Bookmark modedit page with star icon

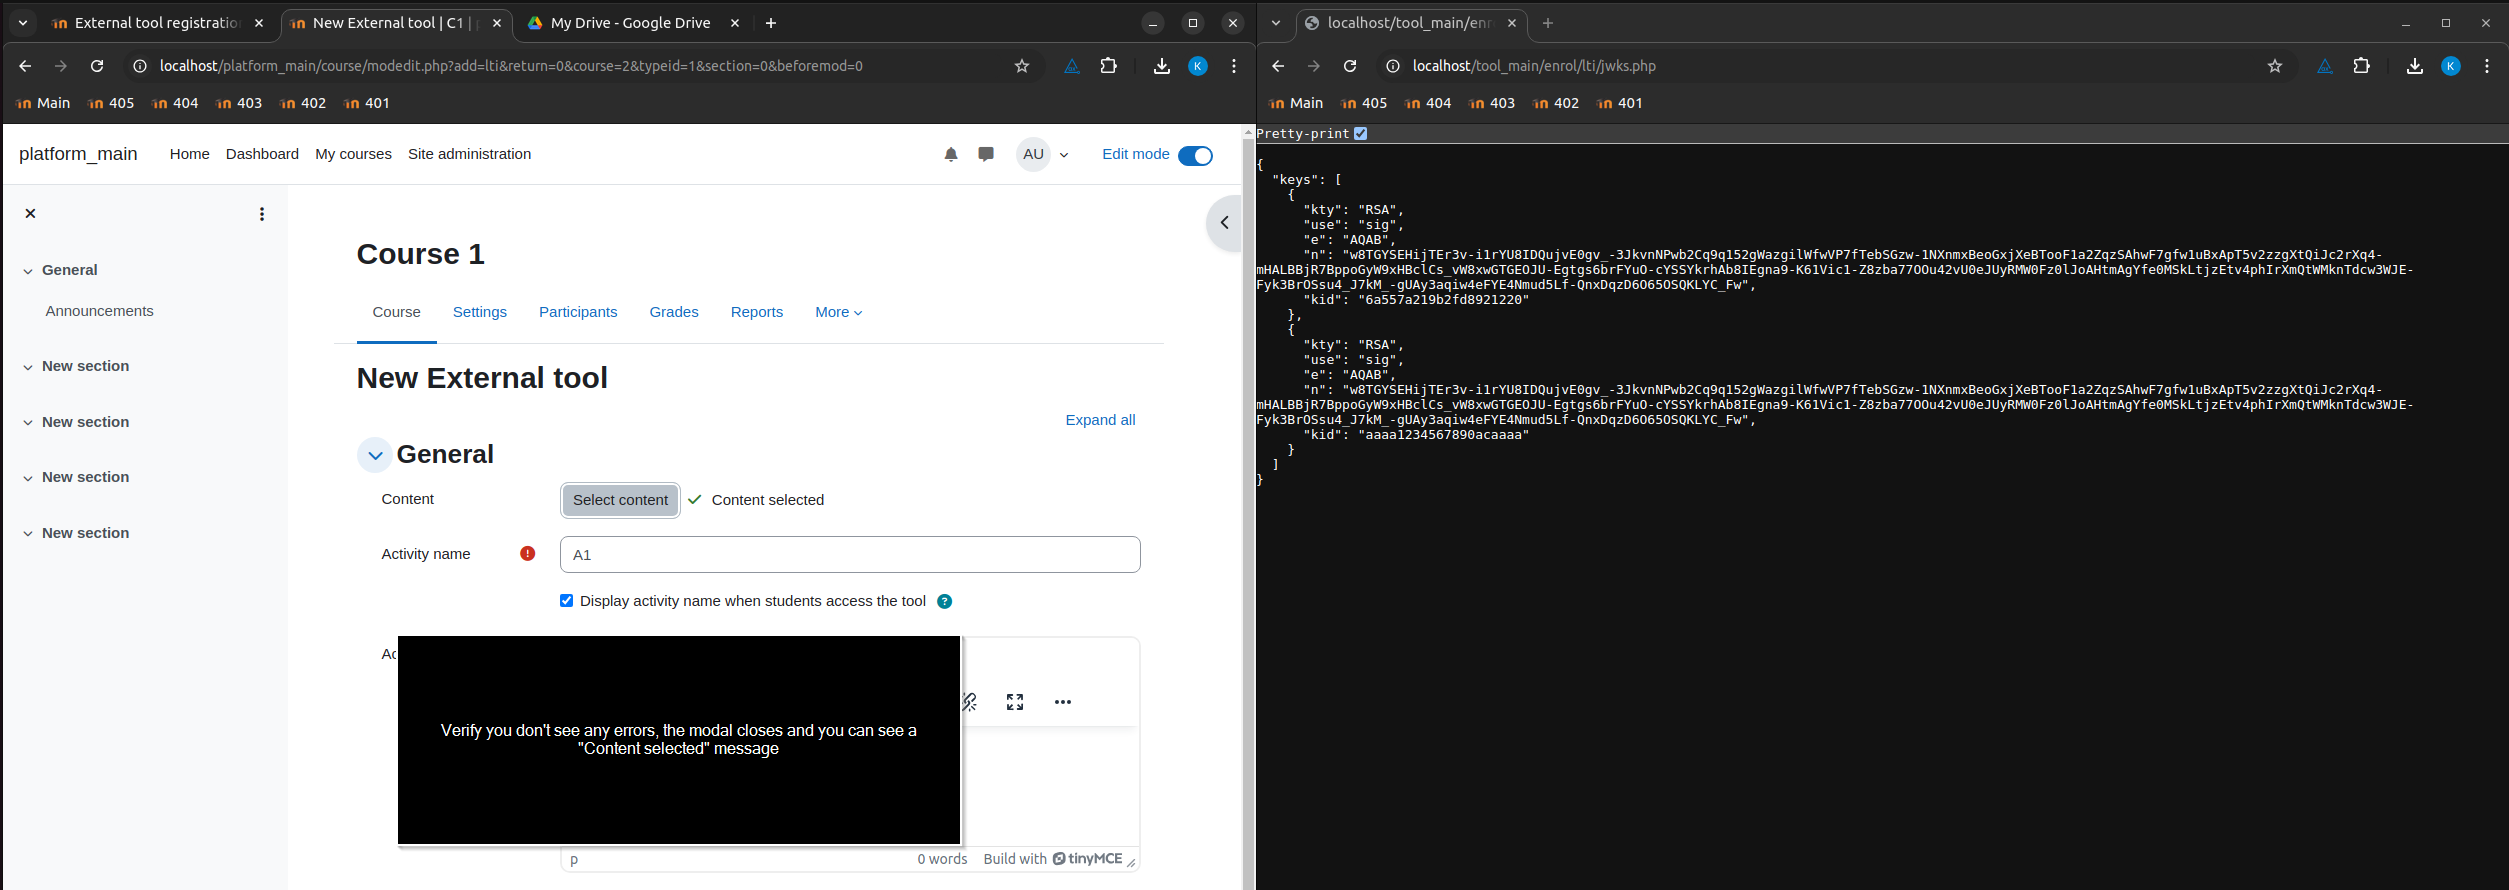coord(1022,66)
